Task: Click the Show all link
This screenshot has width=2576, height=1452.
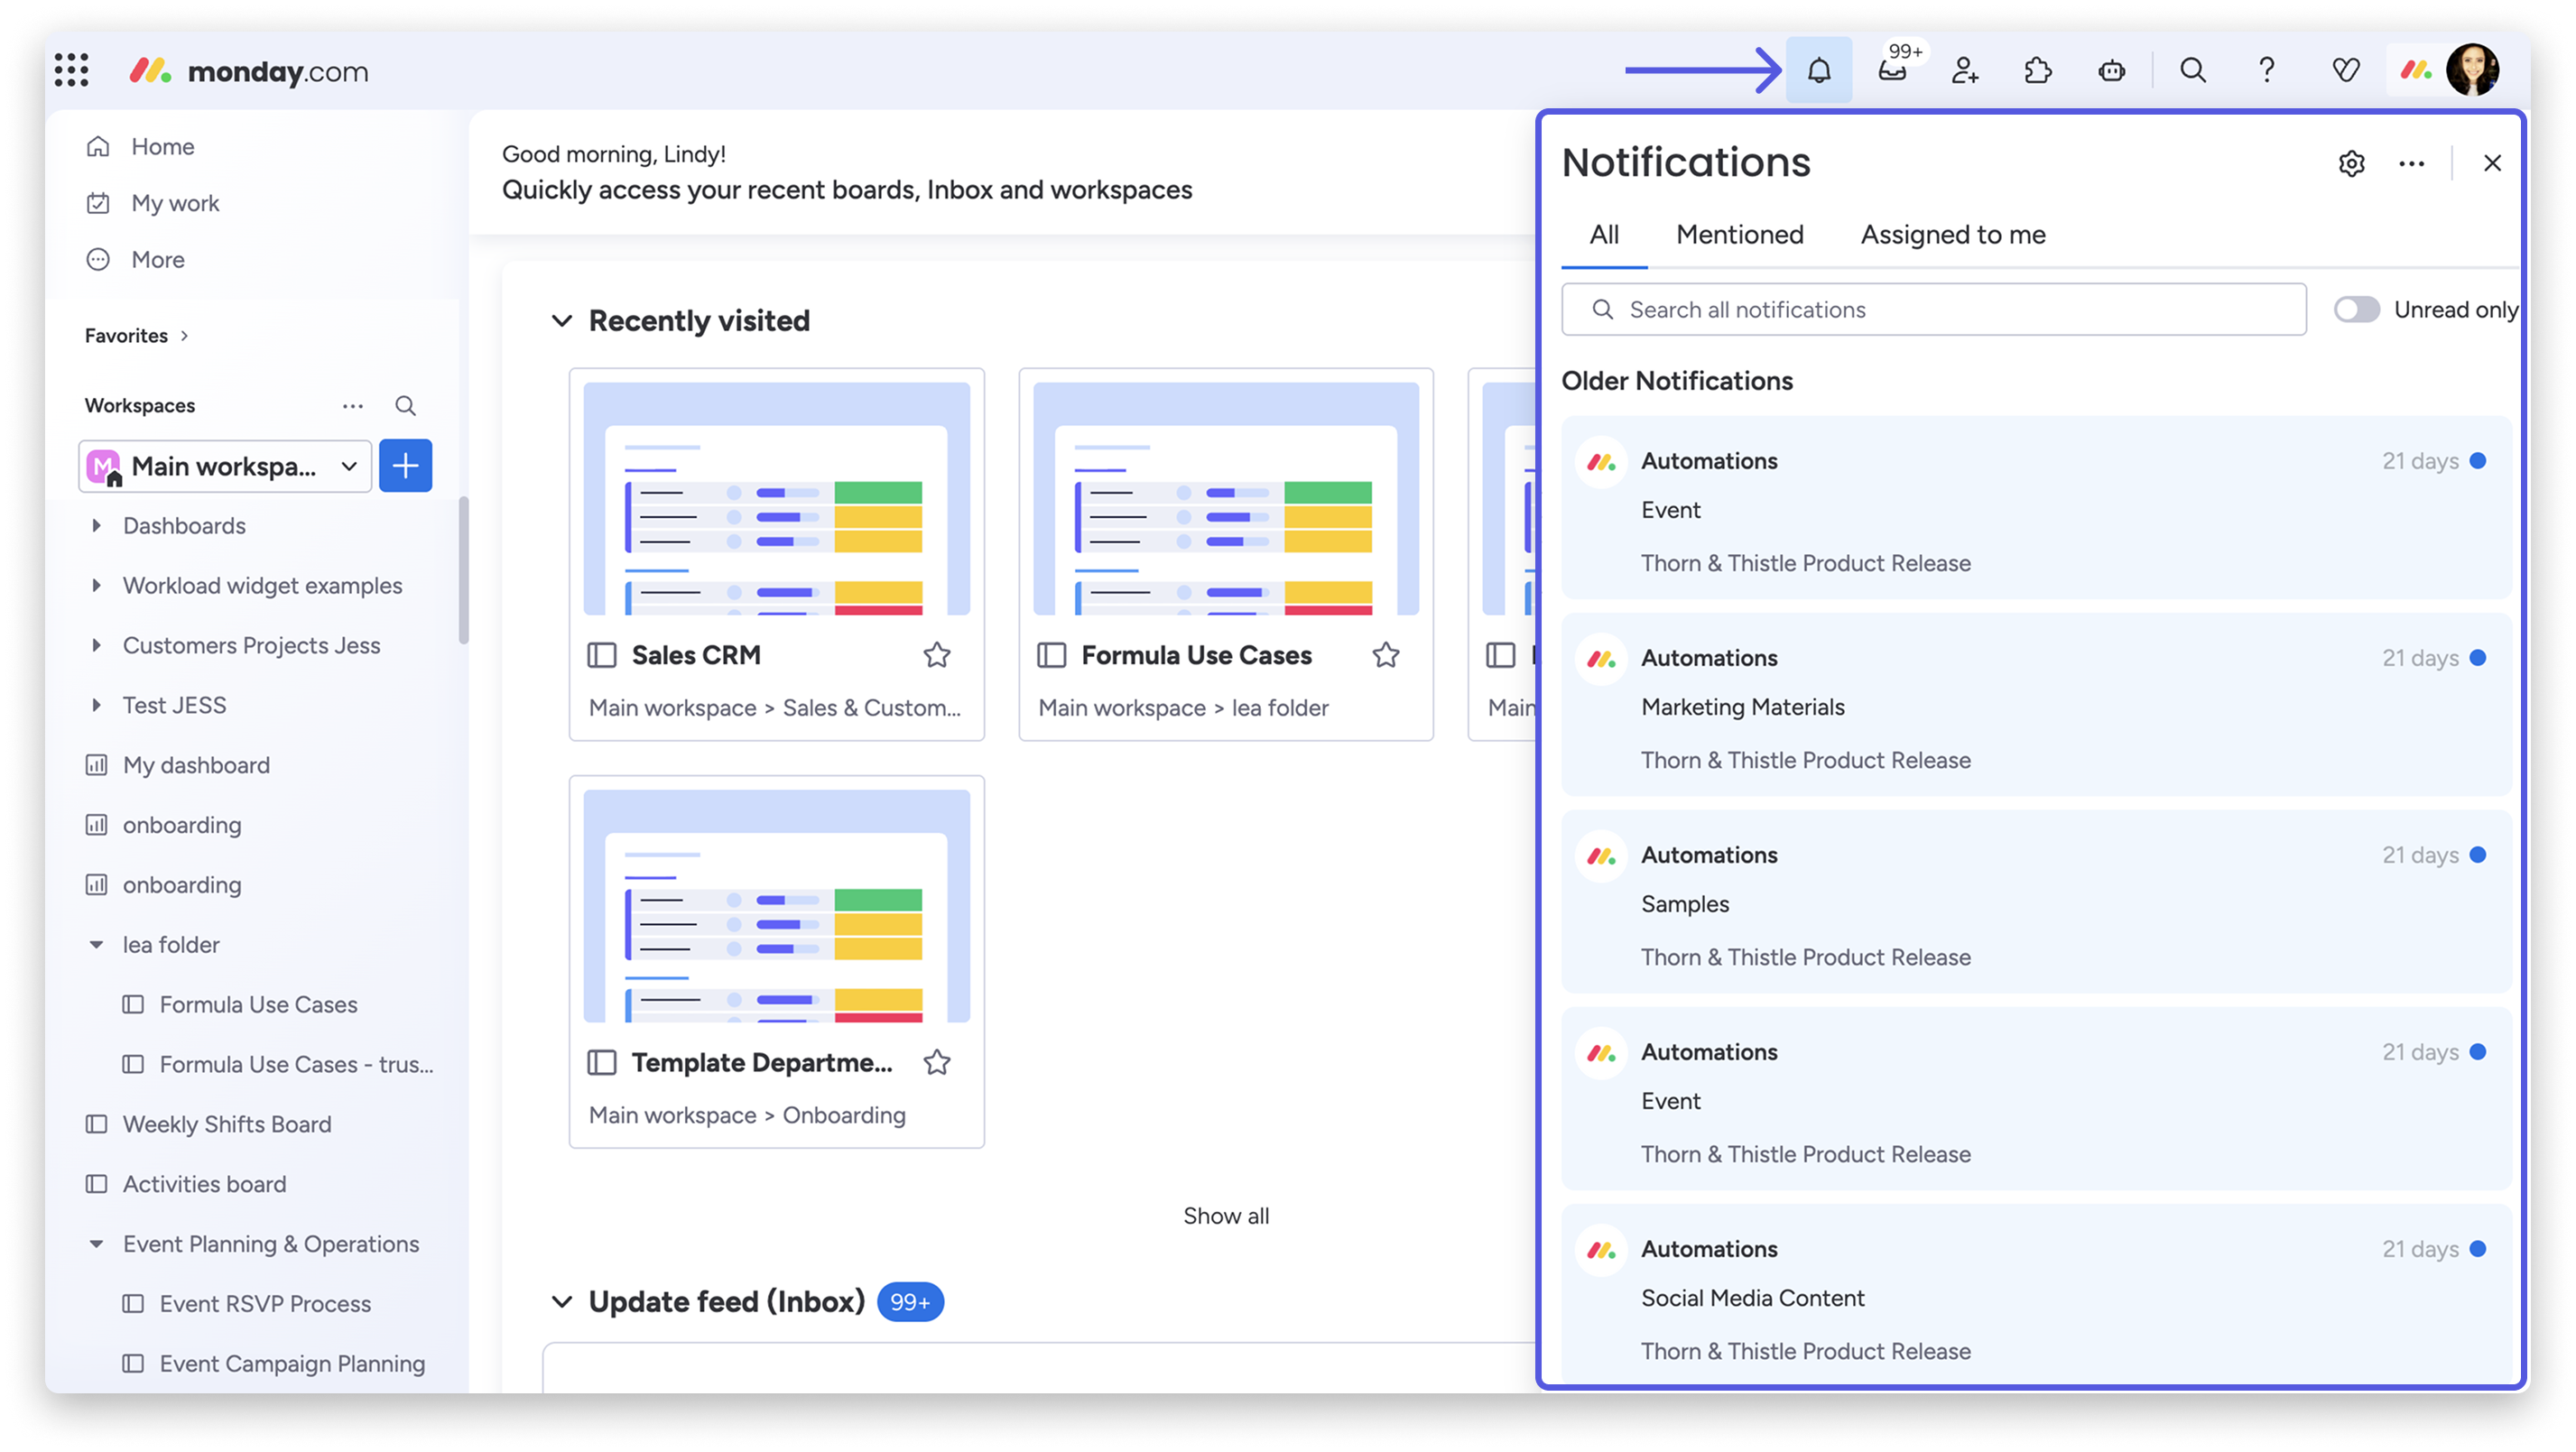Action: point(1225,1216)
